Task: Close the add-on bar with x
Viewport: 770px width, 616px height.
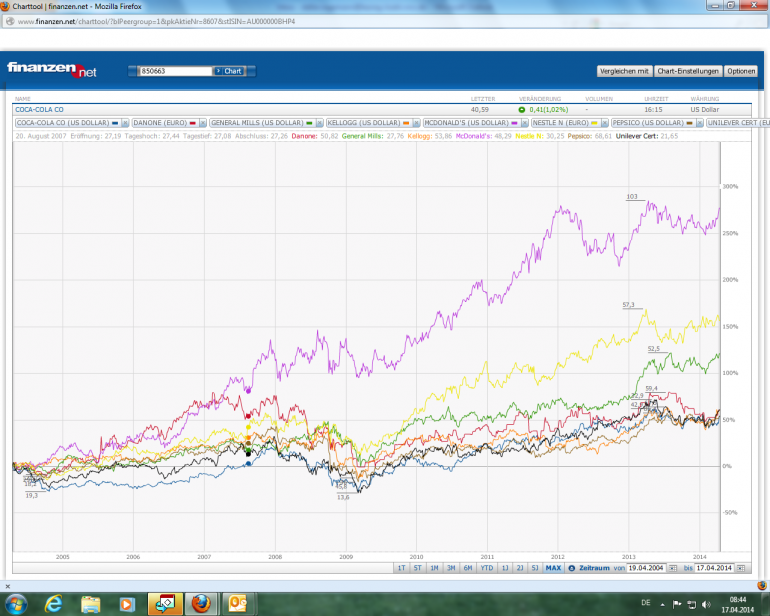Action: (7, 586)
